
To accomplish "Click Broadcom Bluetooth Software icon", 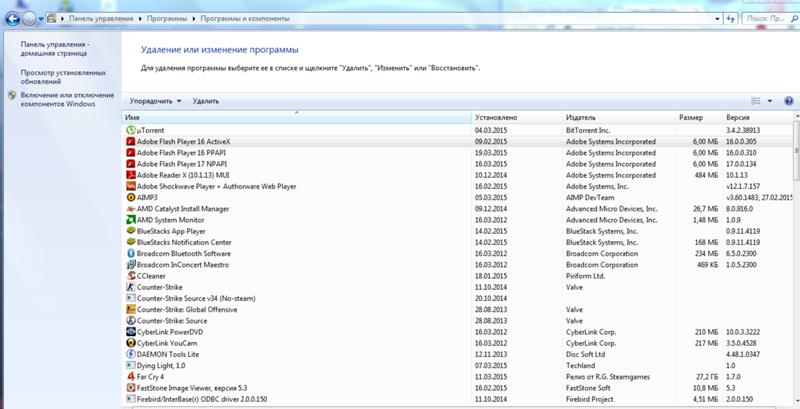I will (x=131, y=254).
